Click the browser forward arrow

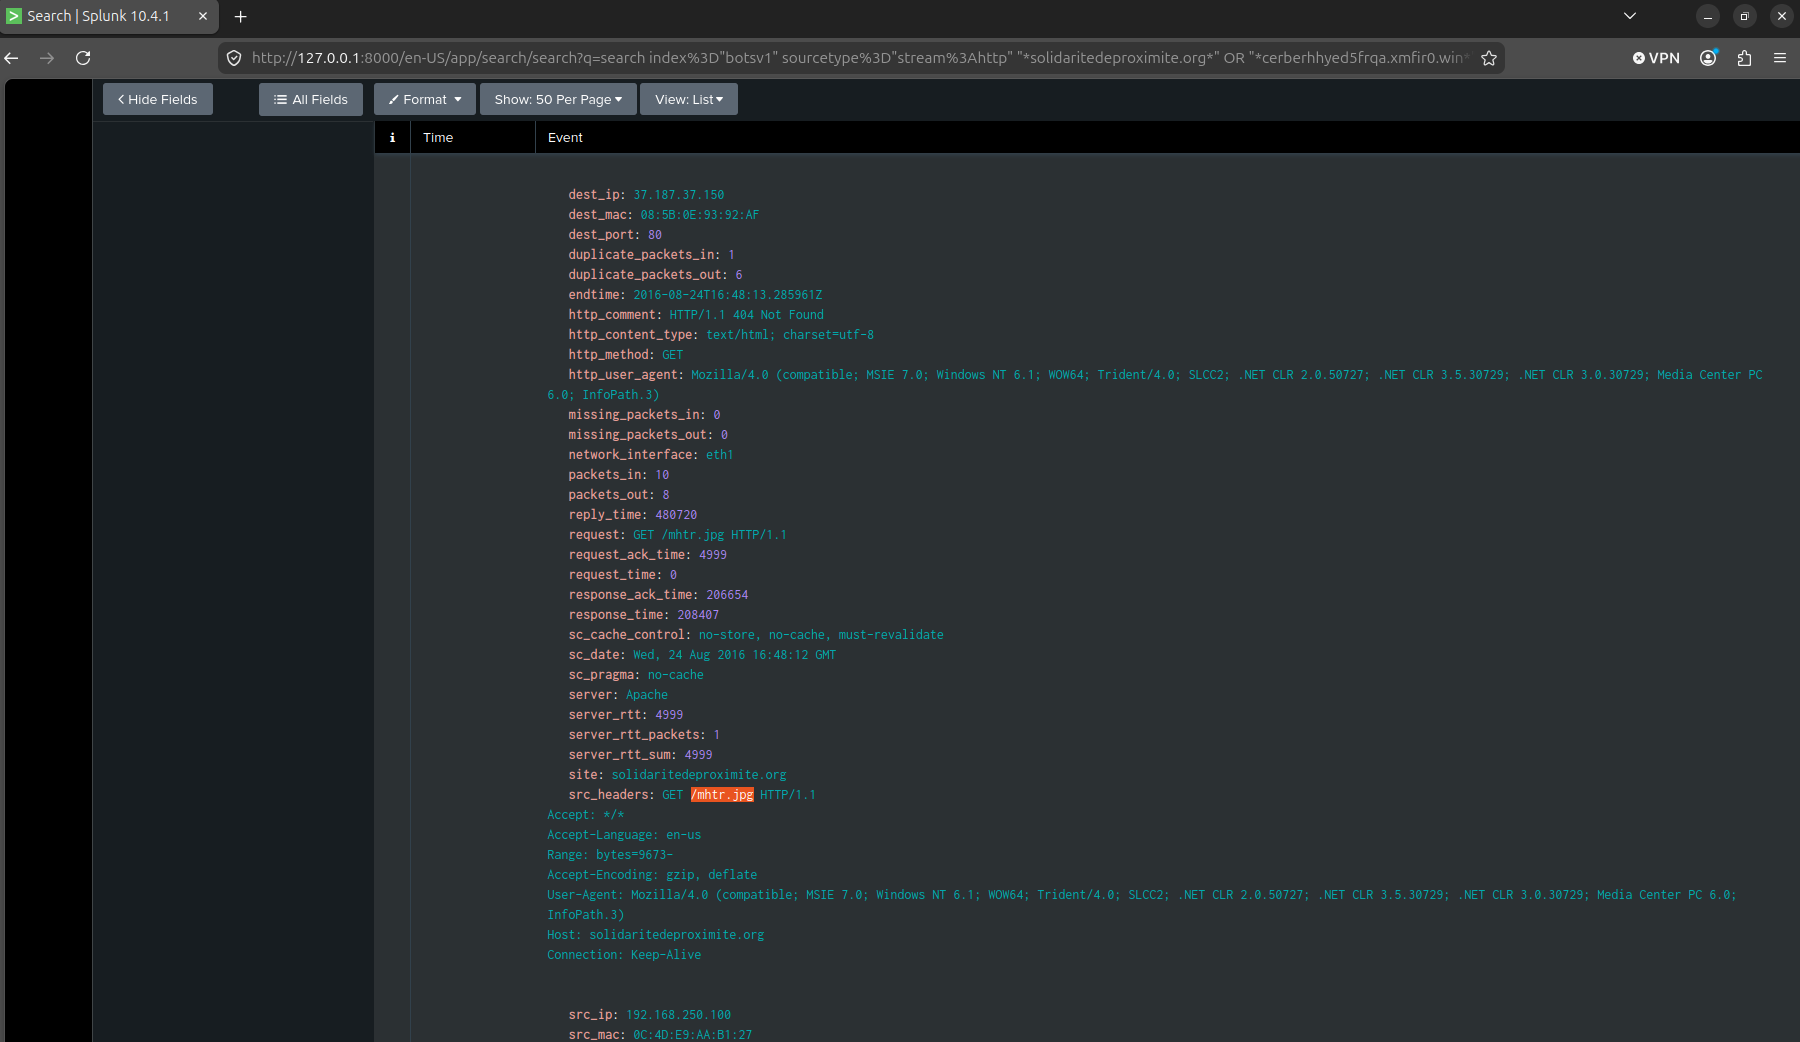(47, 58)
